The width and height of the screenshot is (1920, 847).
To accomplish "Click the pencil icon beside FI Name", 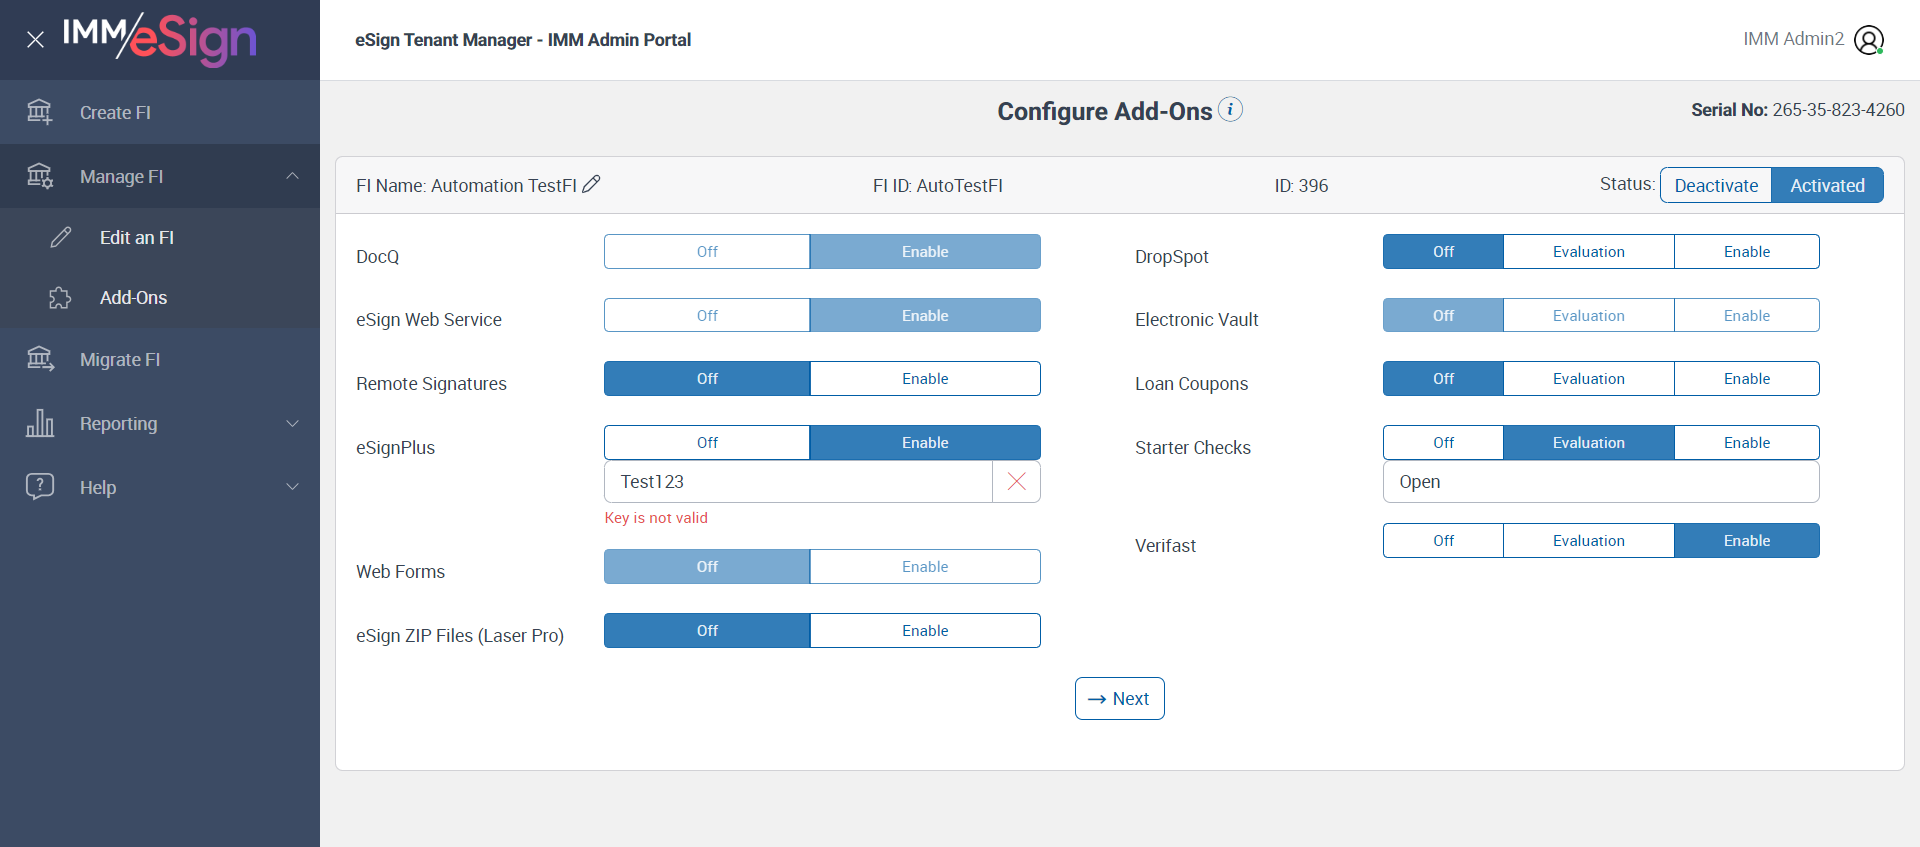I will point(592,184).
